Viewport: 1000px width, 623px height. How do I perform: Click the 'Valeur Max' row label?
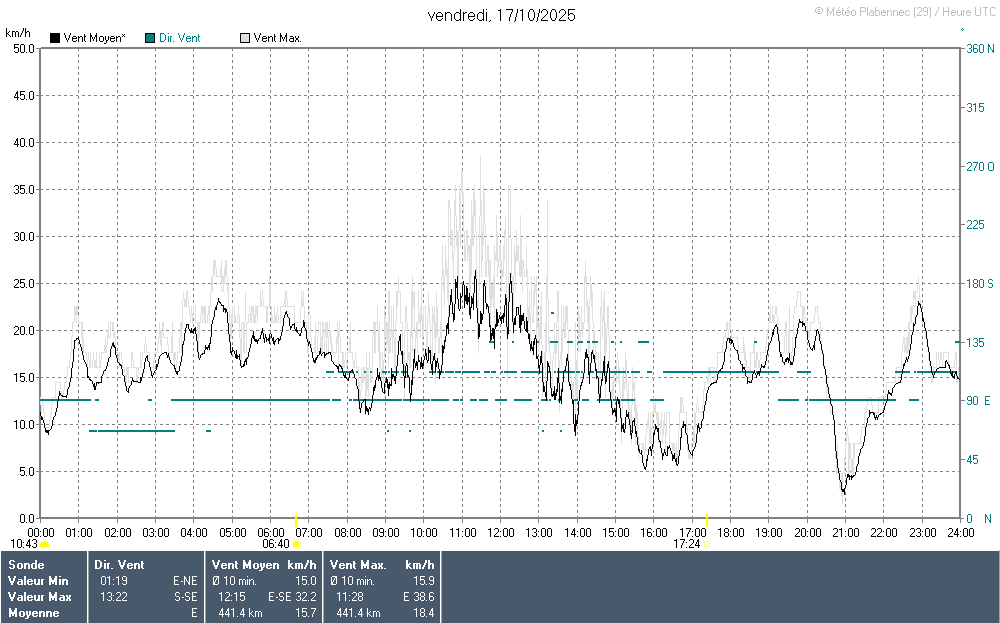click(38, 597)
